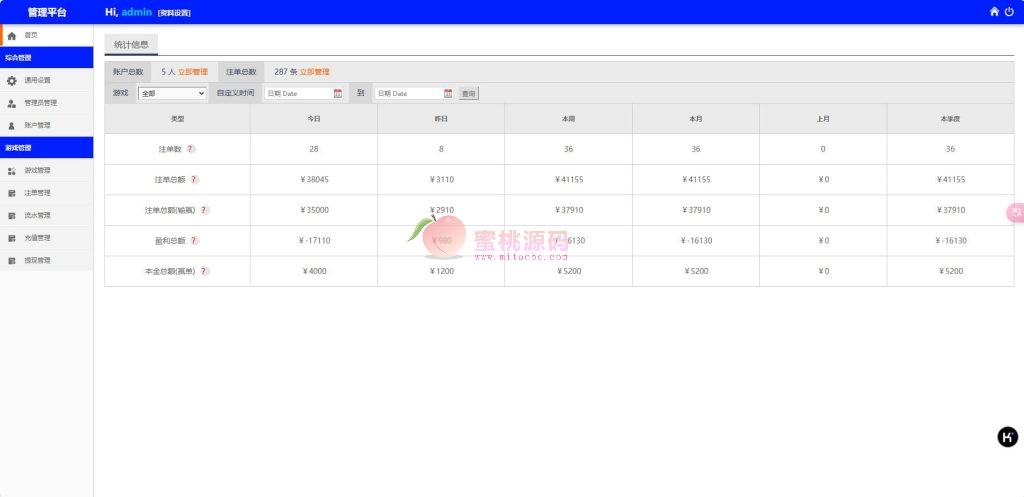Click 立即管理 link next to 5 人
This screenshot has height=497, width=1024.
(x=193, y=72)
